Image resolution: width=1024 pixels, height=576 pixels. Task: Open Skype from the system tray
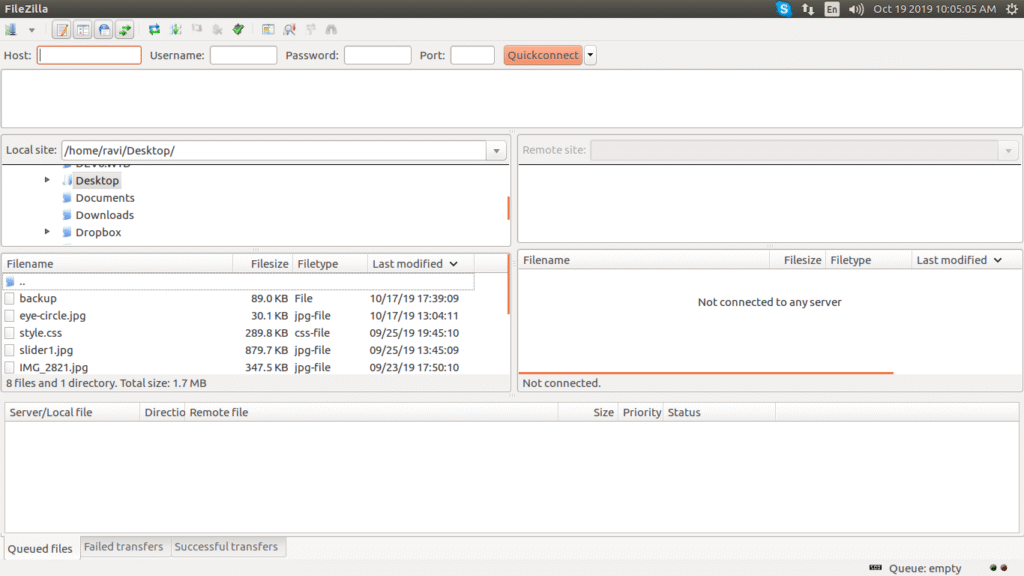[784, 9]
